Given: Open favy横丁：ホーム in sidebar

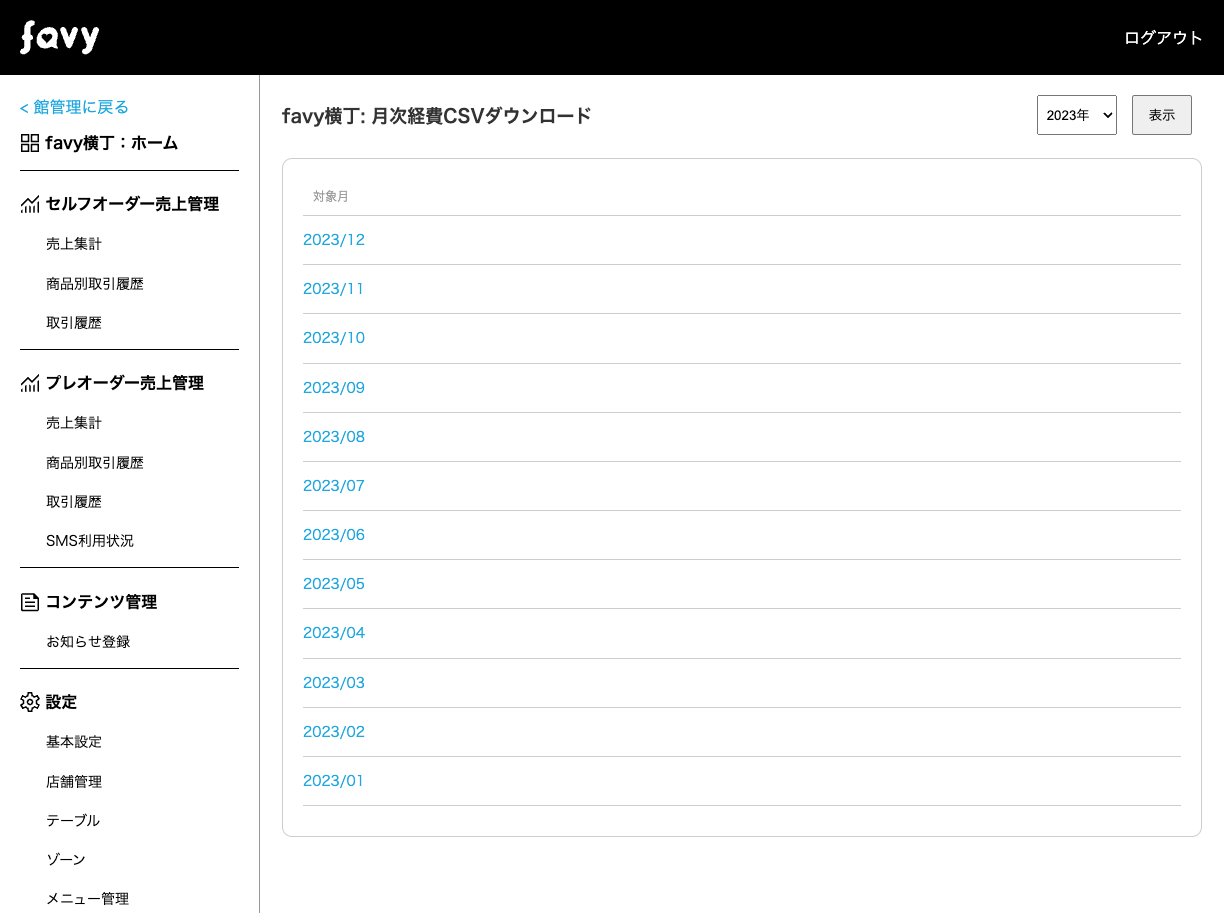Looking at the screenshot, I should [x=112, y=143].
